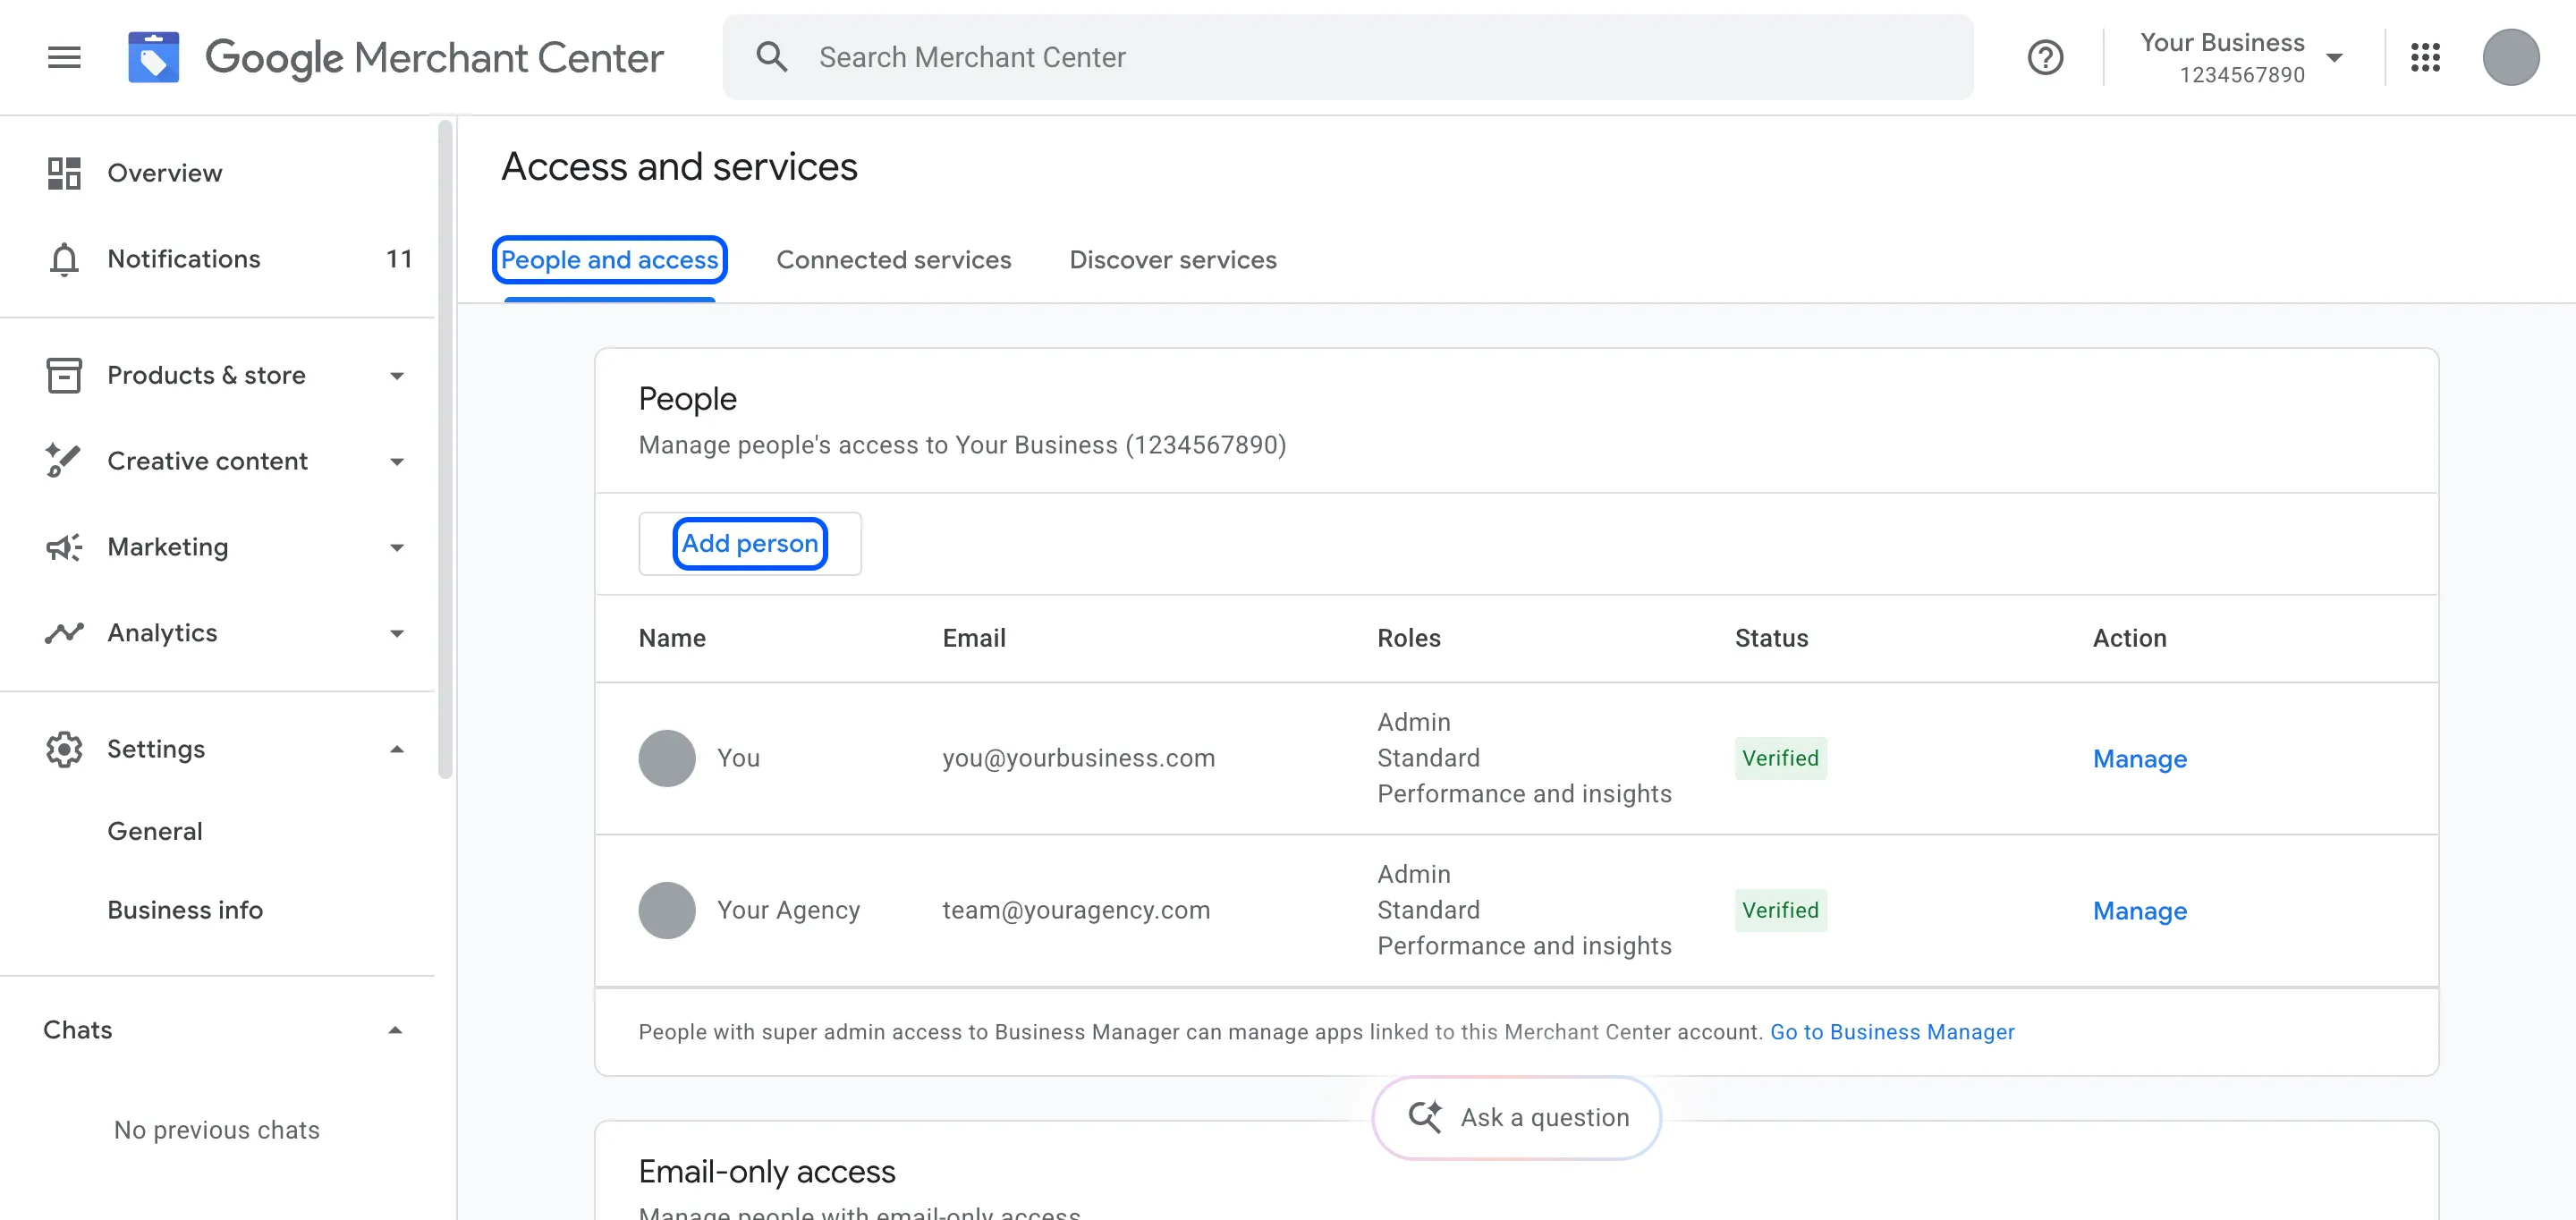
Task: Click the Analytics trend line icon
Action: coord(64,633)
